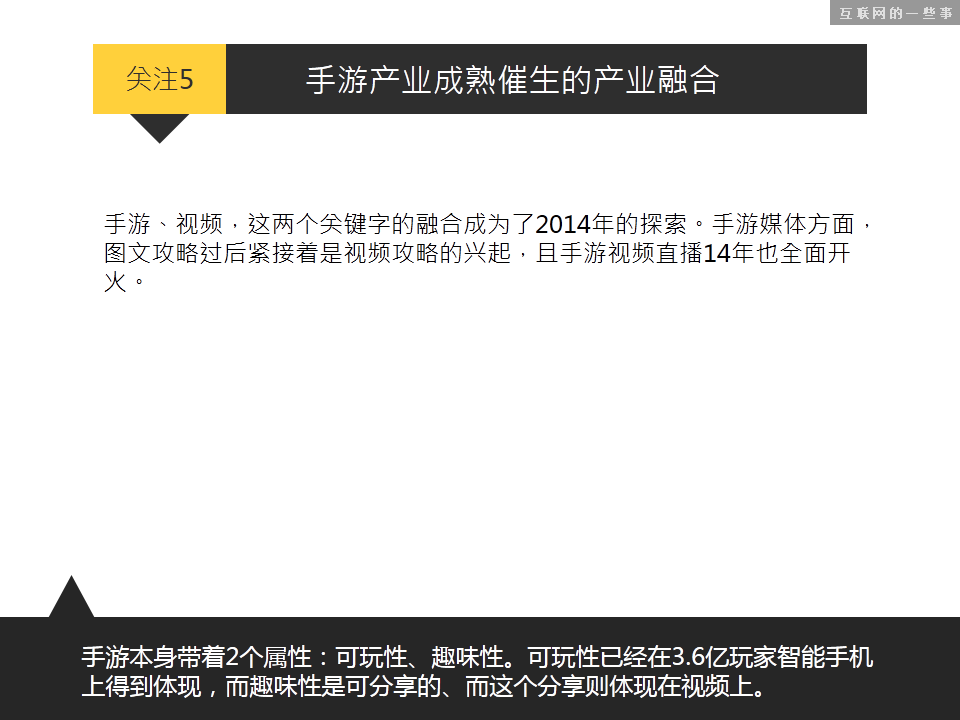Viewport: 960px width, 720px height.
Task: Select the title 手游产业成熟催生的产业融合
Action: [512, 80]
